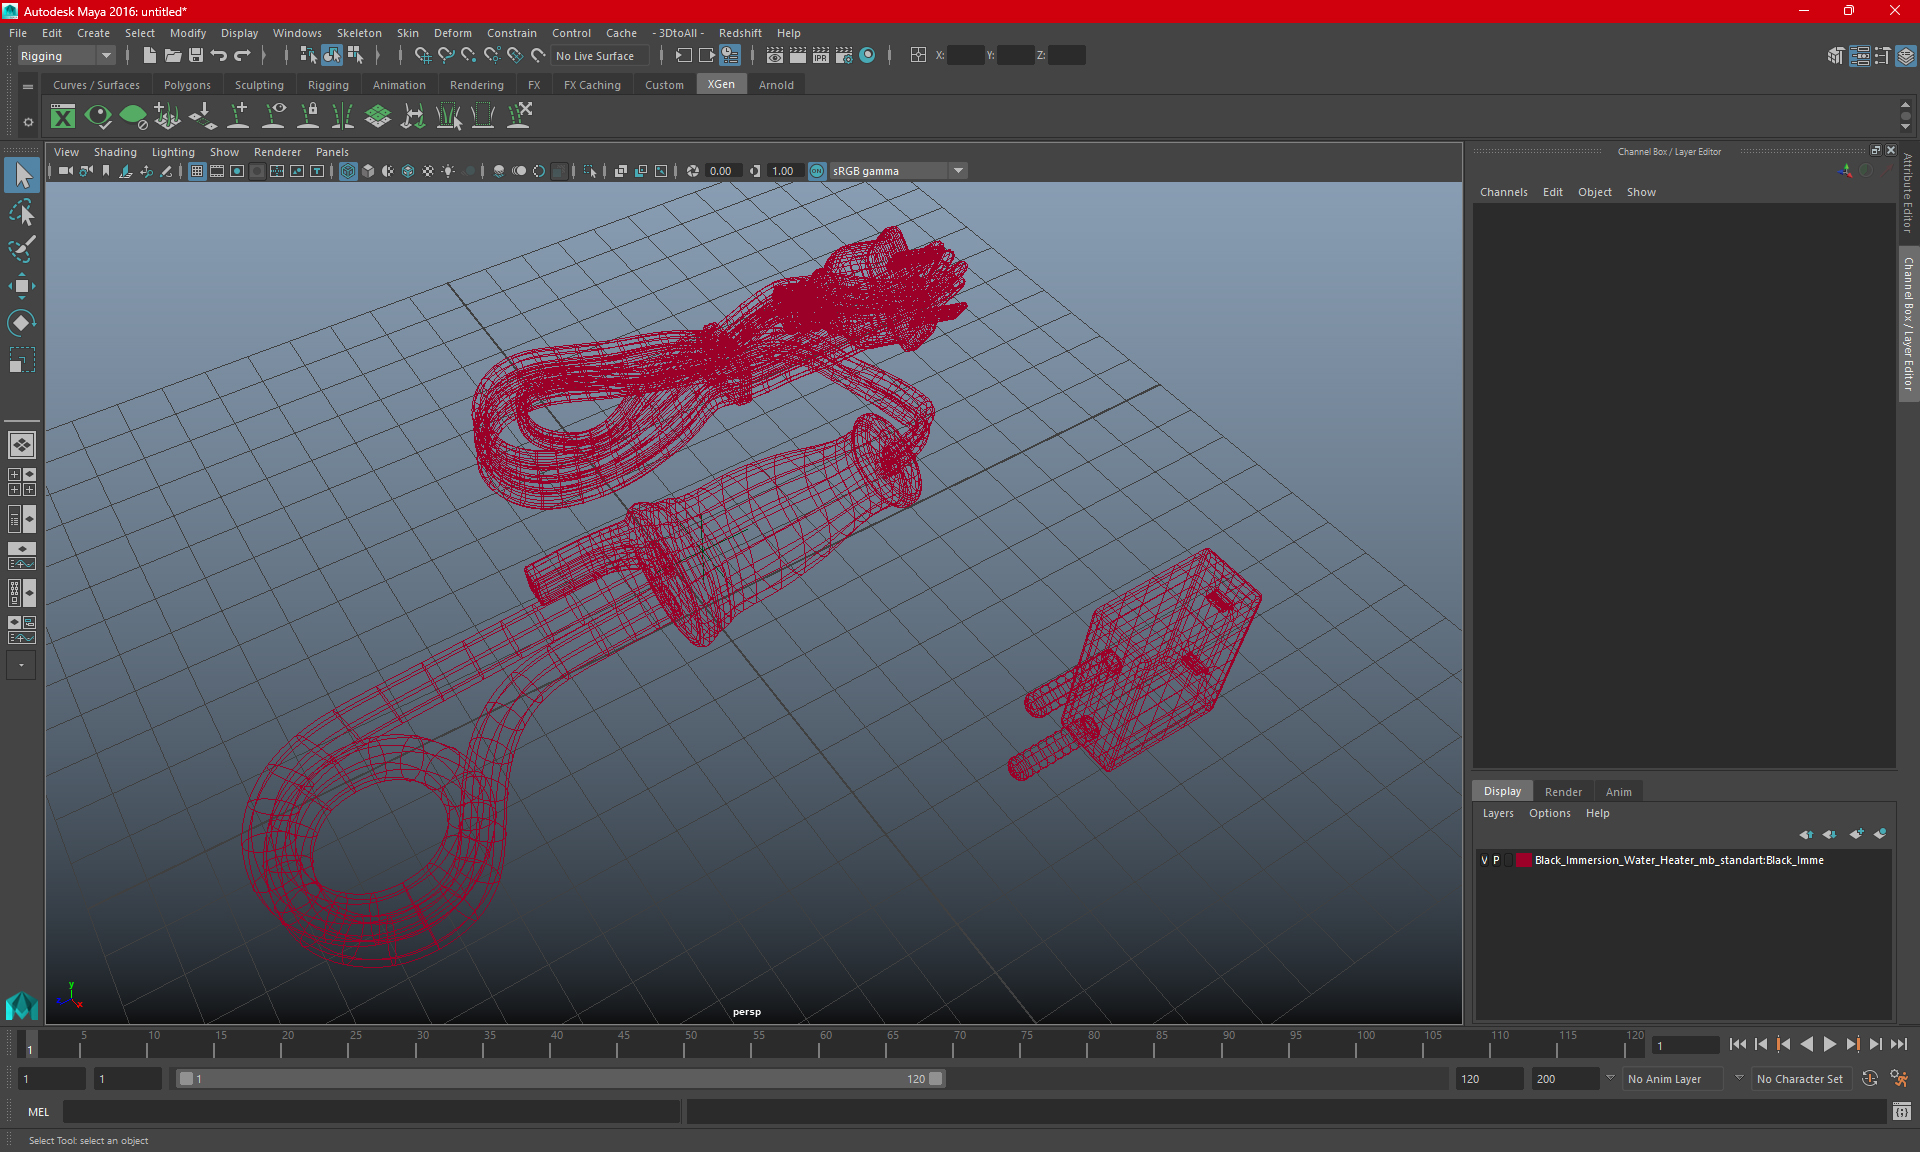Click move layer down icon
1920x1152 pixels.
[1829, 834]
